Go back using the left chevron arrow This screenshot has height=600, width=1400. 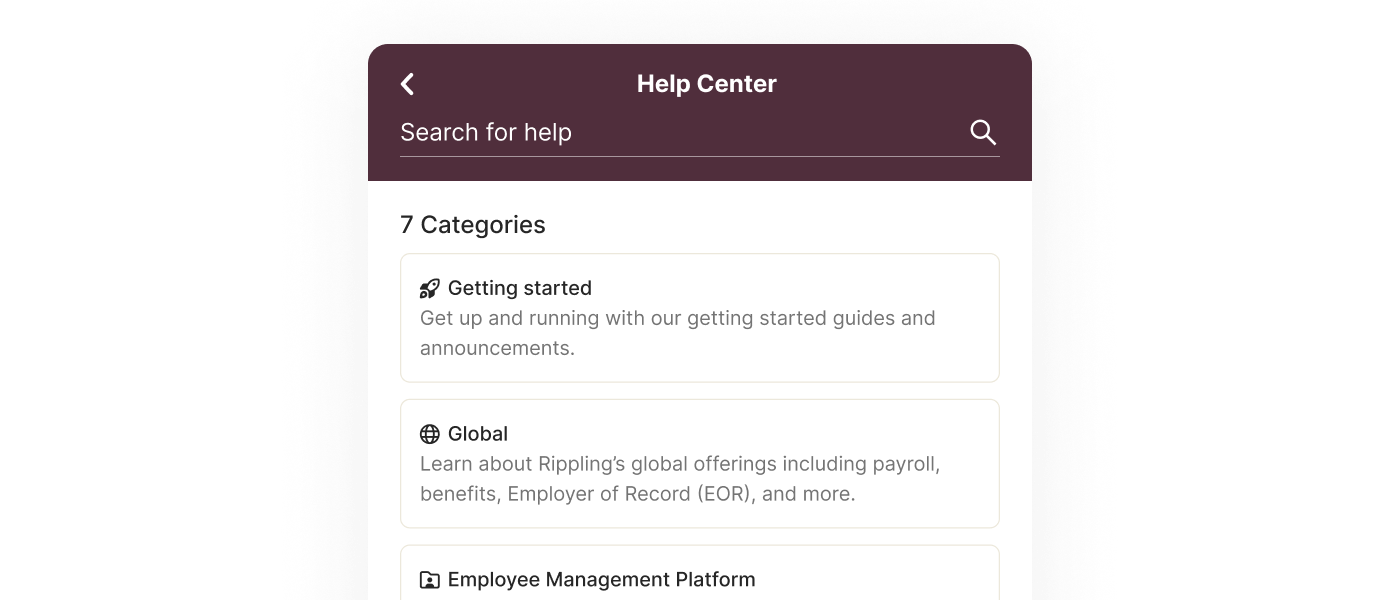click(x=407, y=84)
